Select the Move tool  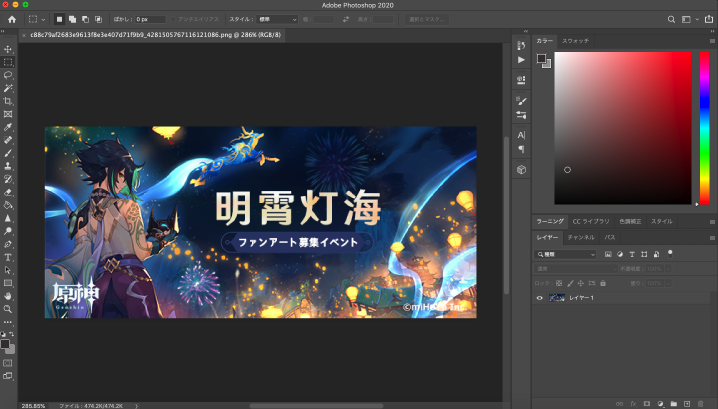pos(8,49)
